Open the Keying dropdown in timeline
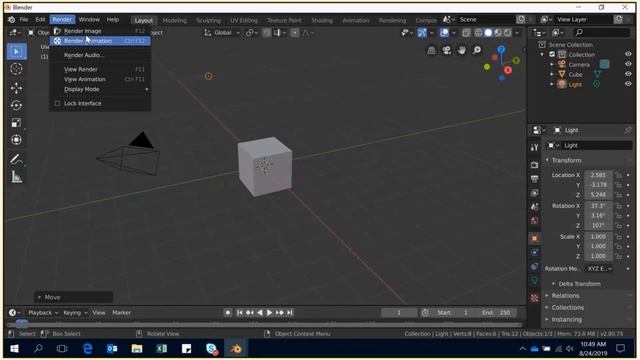Viewport: 640px width, 360px height. pyautogui.click(x=76, y=313)
